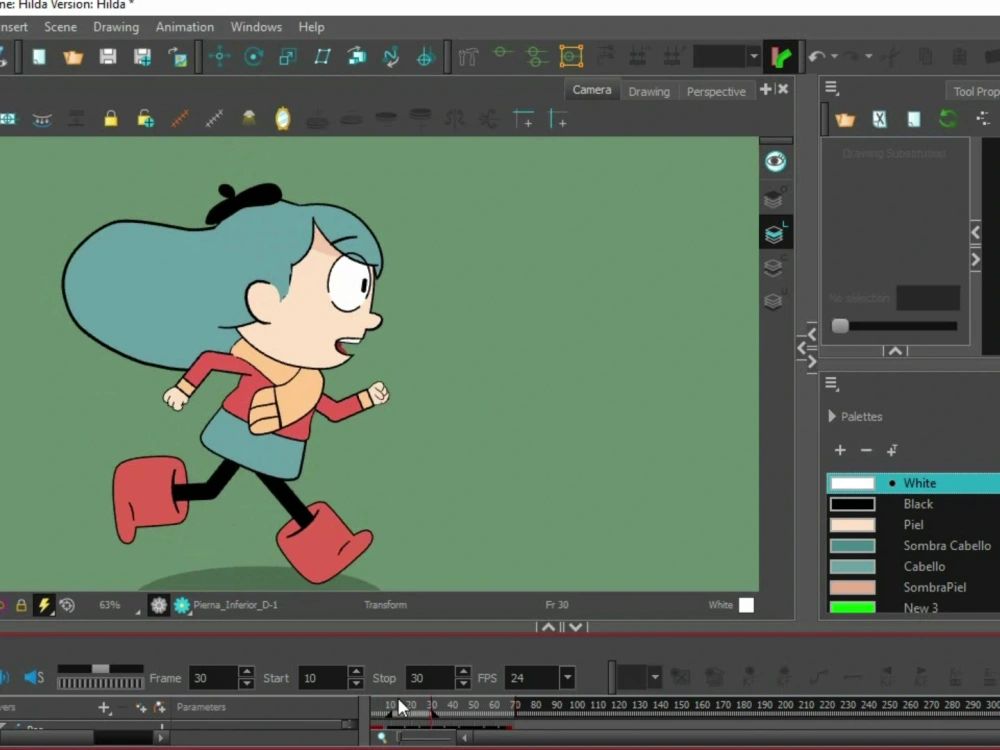Select the Rotate tool
Image resolution: width=1000 pixels, height=750 pixels.
(x=253, y=57)
